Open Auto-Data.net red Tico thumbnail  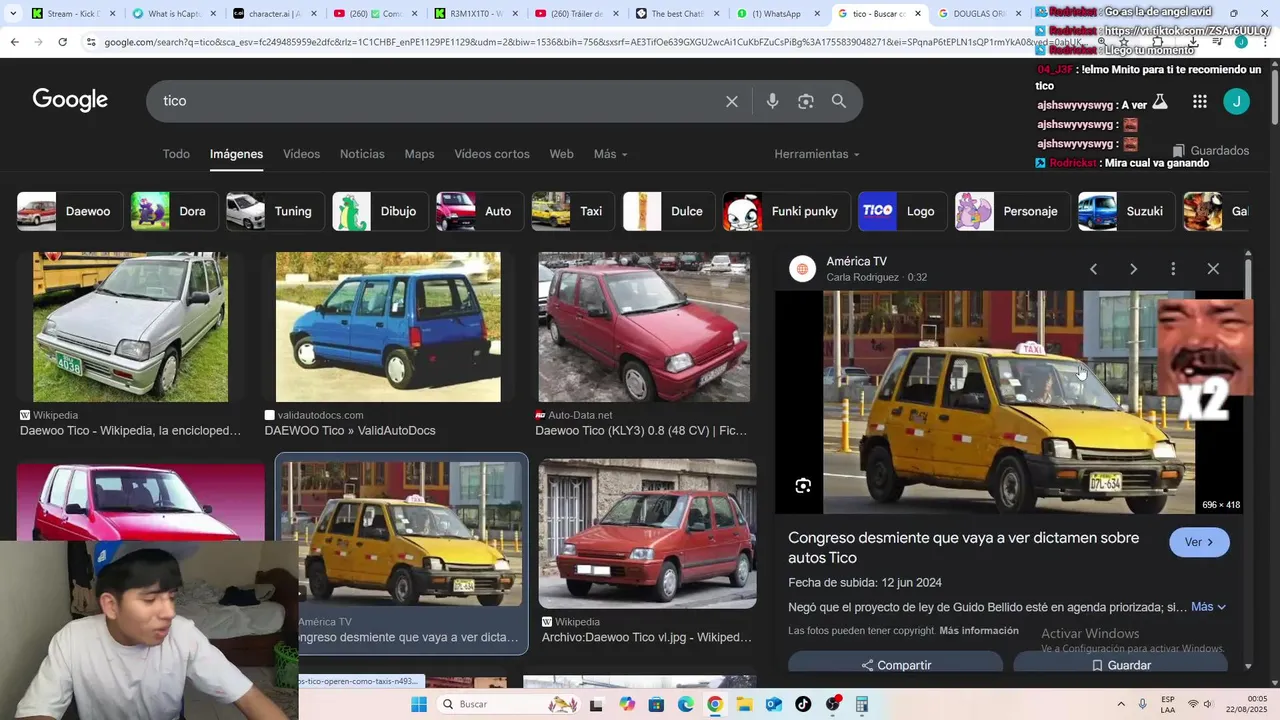(x=644, y=327)
